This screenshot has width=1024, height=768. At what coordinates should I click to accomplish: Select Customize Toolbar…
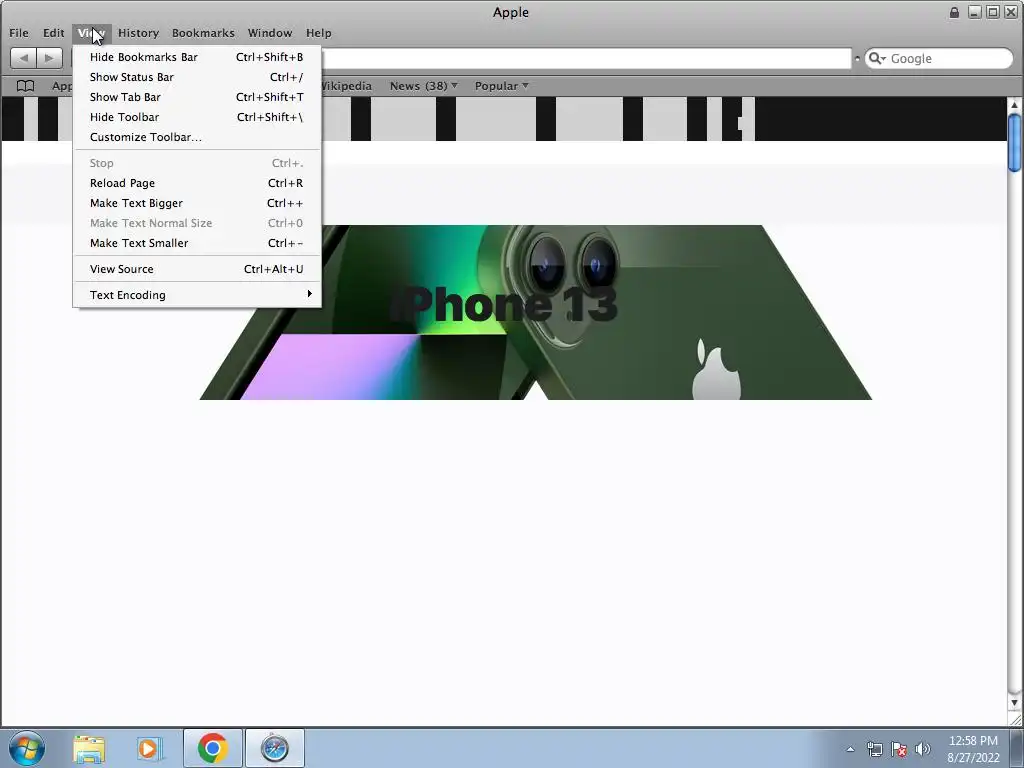pyautogui.click(x=197, y=137)
